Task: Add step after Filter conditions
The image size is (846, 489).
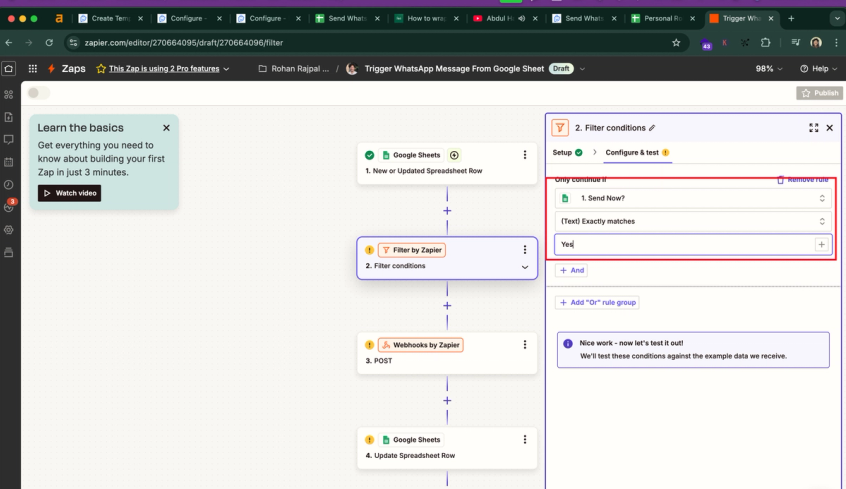Action: pyautogui.click(x=447, y=305)
